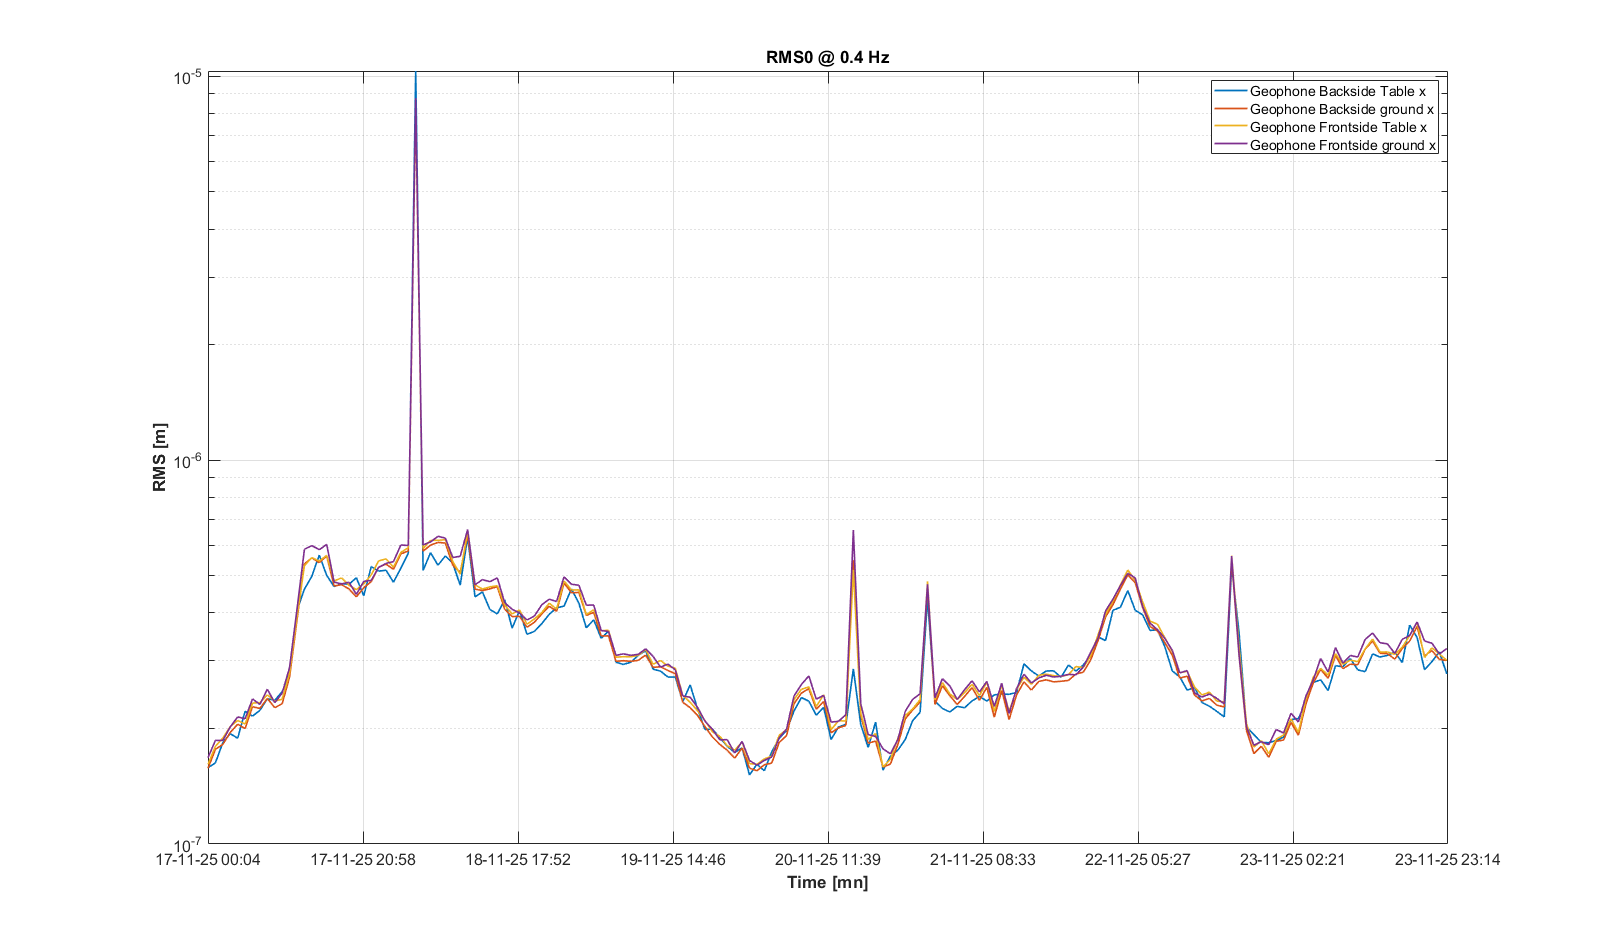1600x948 pixels.
Task: Click the orange line sample in legend
Action: point(1230,109)
